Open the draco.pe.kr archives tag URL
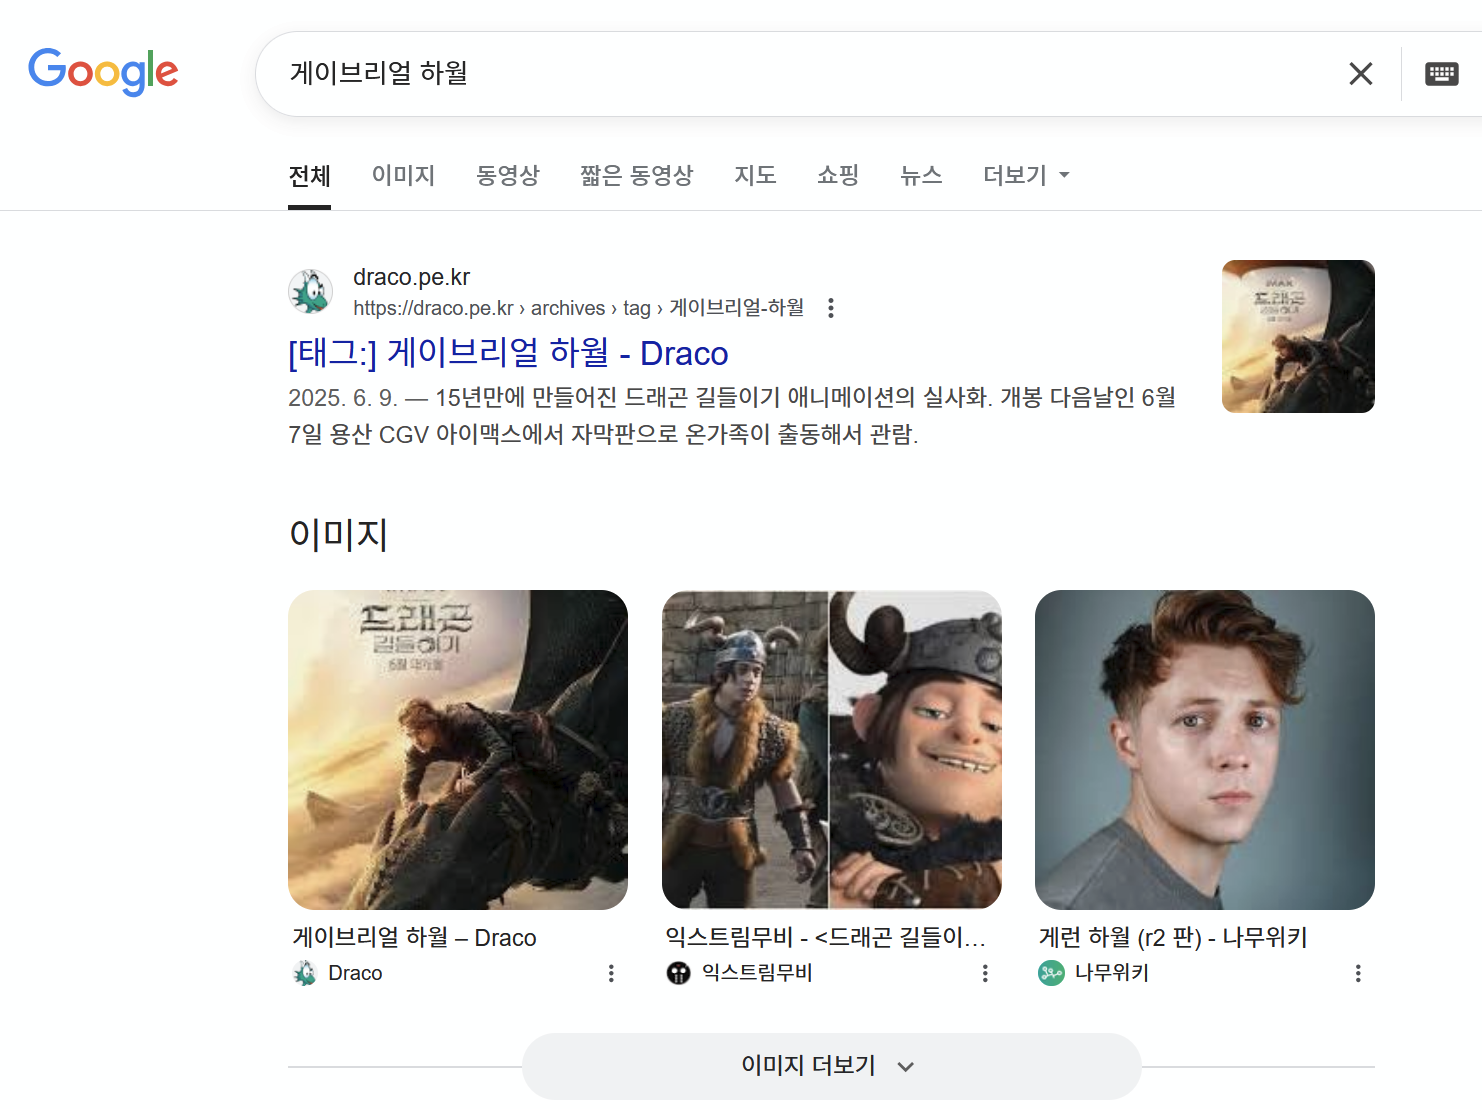The image size is (1482, 1109). pos(578,308)
